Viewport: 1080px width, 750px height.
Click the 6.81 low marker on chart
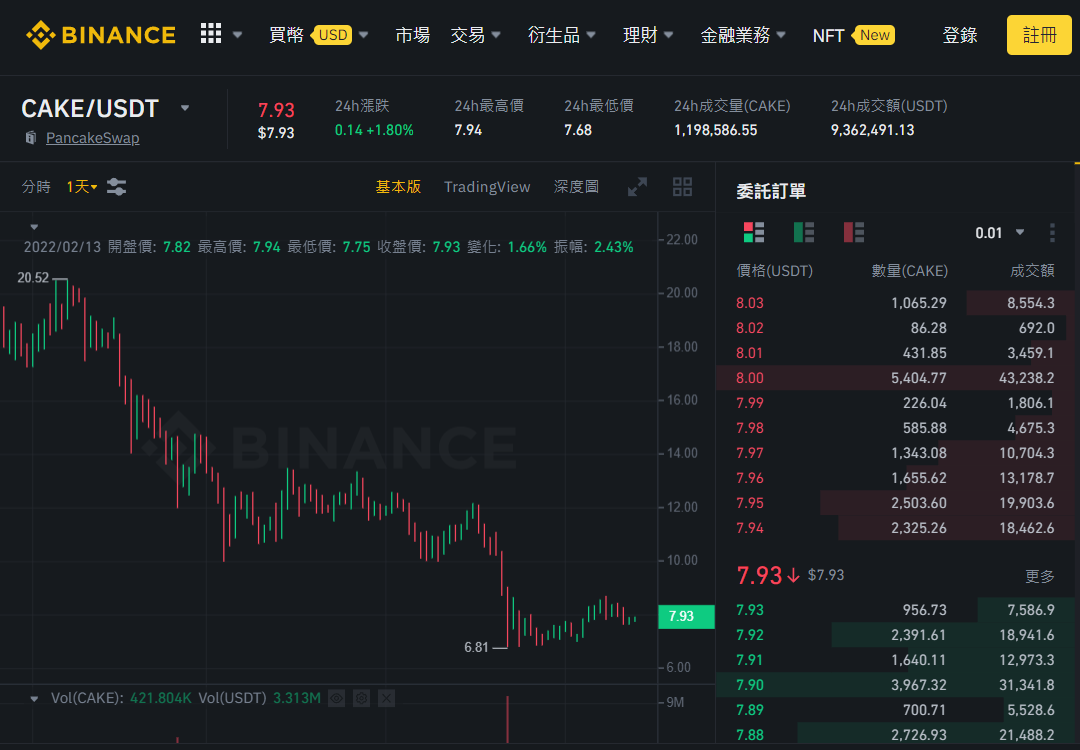click(x=476, y=647)
